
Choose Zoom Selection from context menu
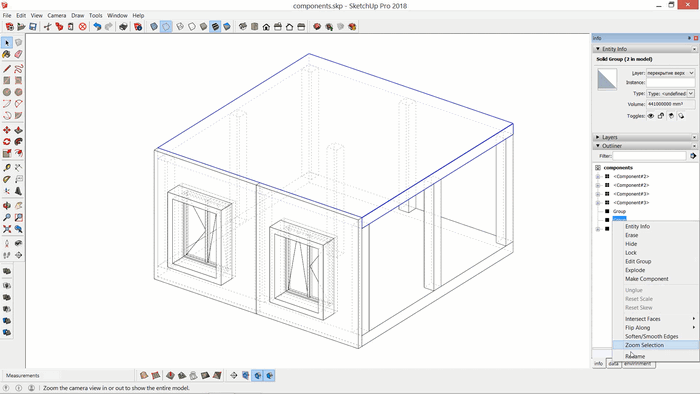[x=655, y=345]
